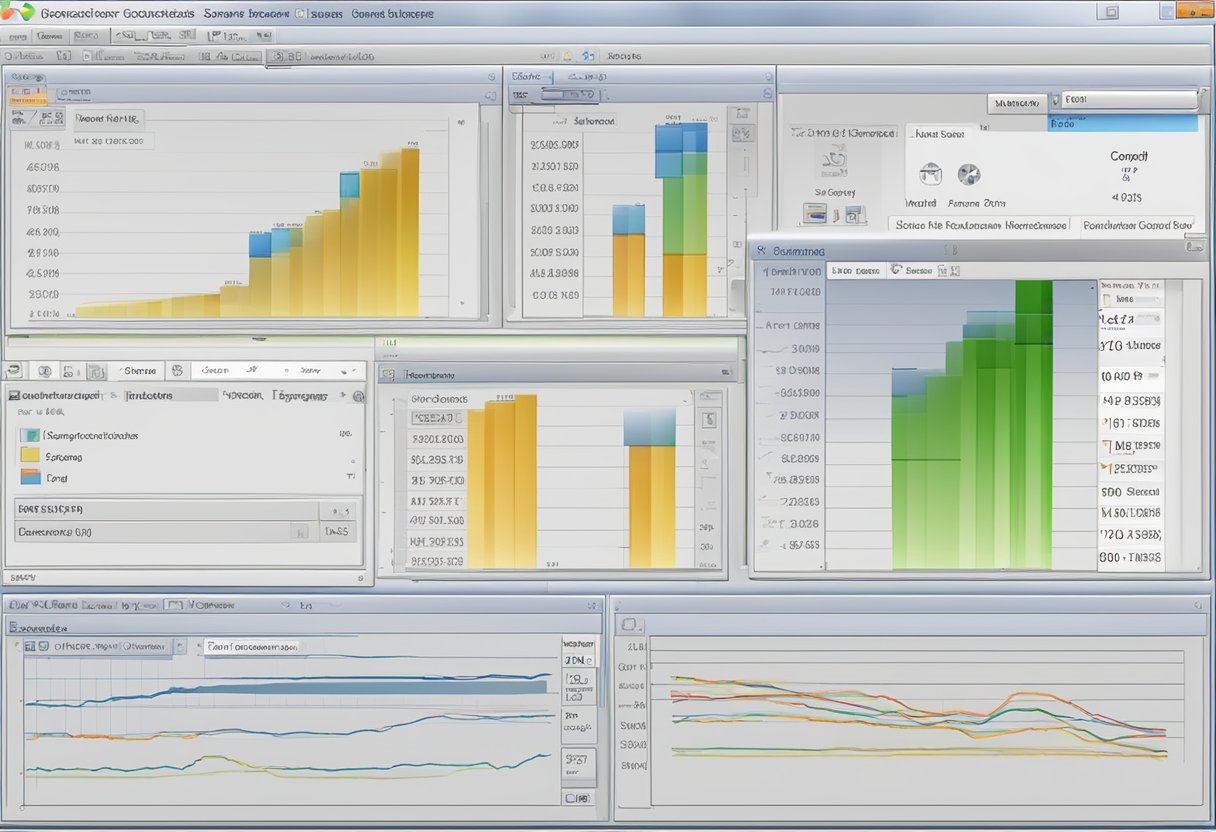The height and width of the screenshot is (832, 1216).
Task: Click the Pondhetaer Gorred button
Action: tap(1138, 225)
